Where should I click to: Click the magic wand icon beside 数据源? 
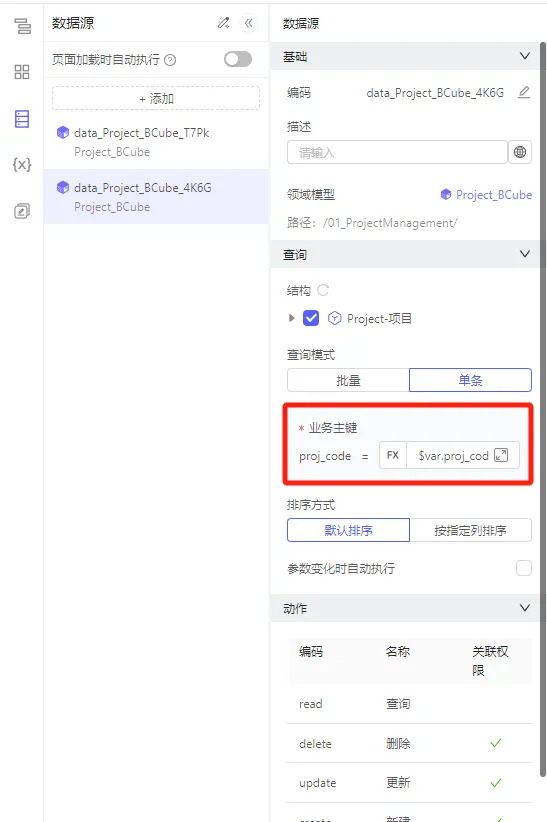click(223, 23)
